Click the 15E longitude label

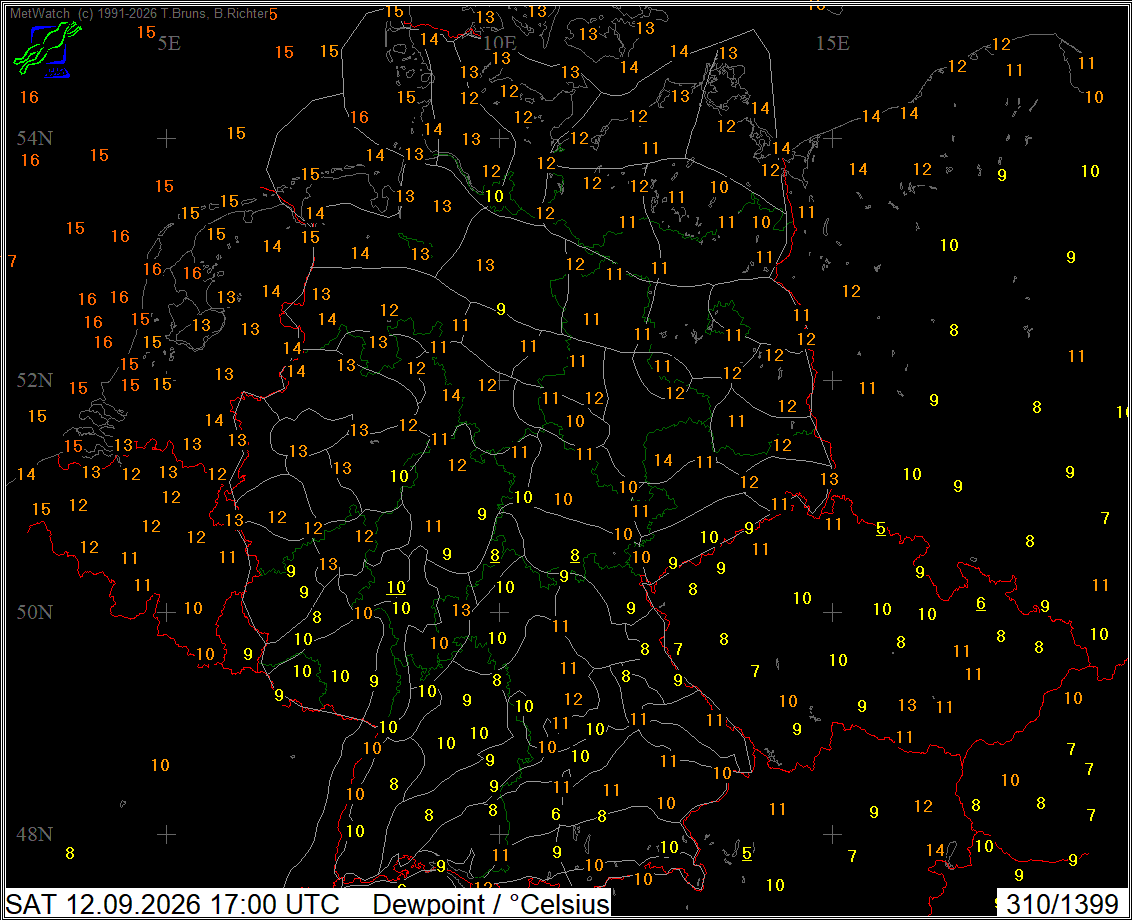833,43
